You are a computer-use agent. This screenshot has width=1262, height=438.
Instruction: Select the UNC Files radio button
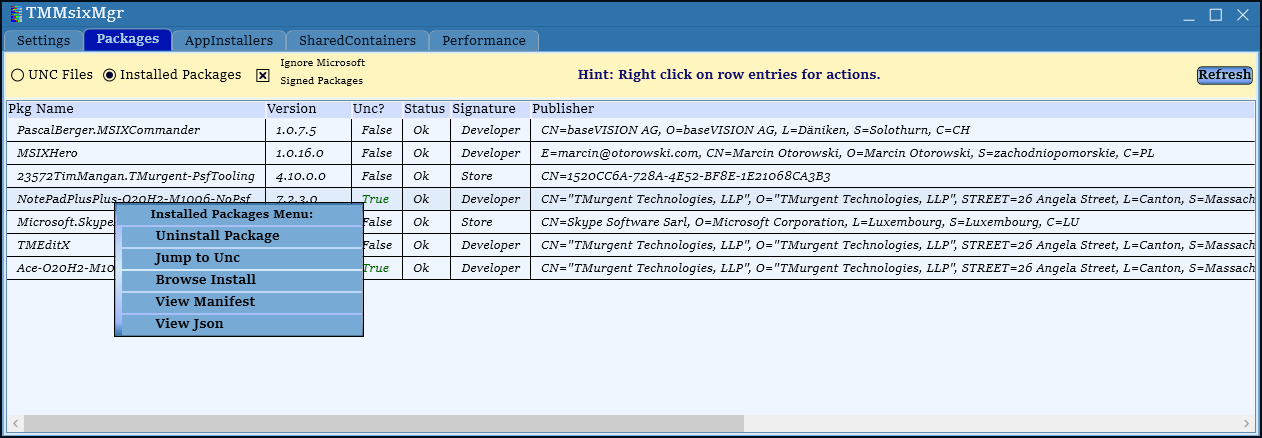(x=18, y=75)
